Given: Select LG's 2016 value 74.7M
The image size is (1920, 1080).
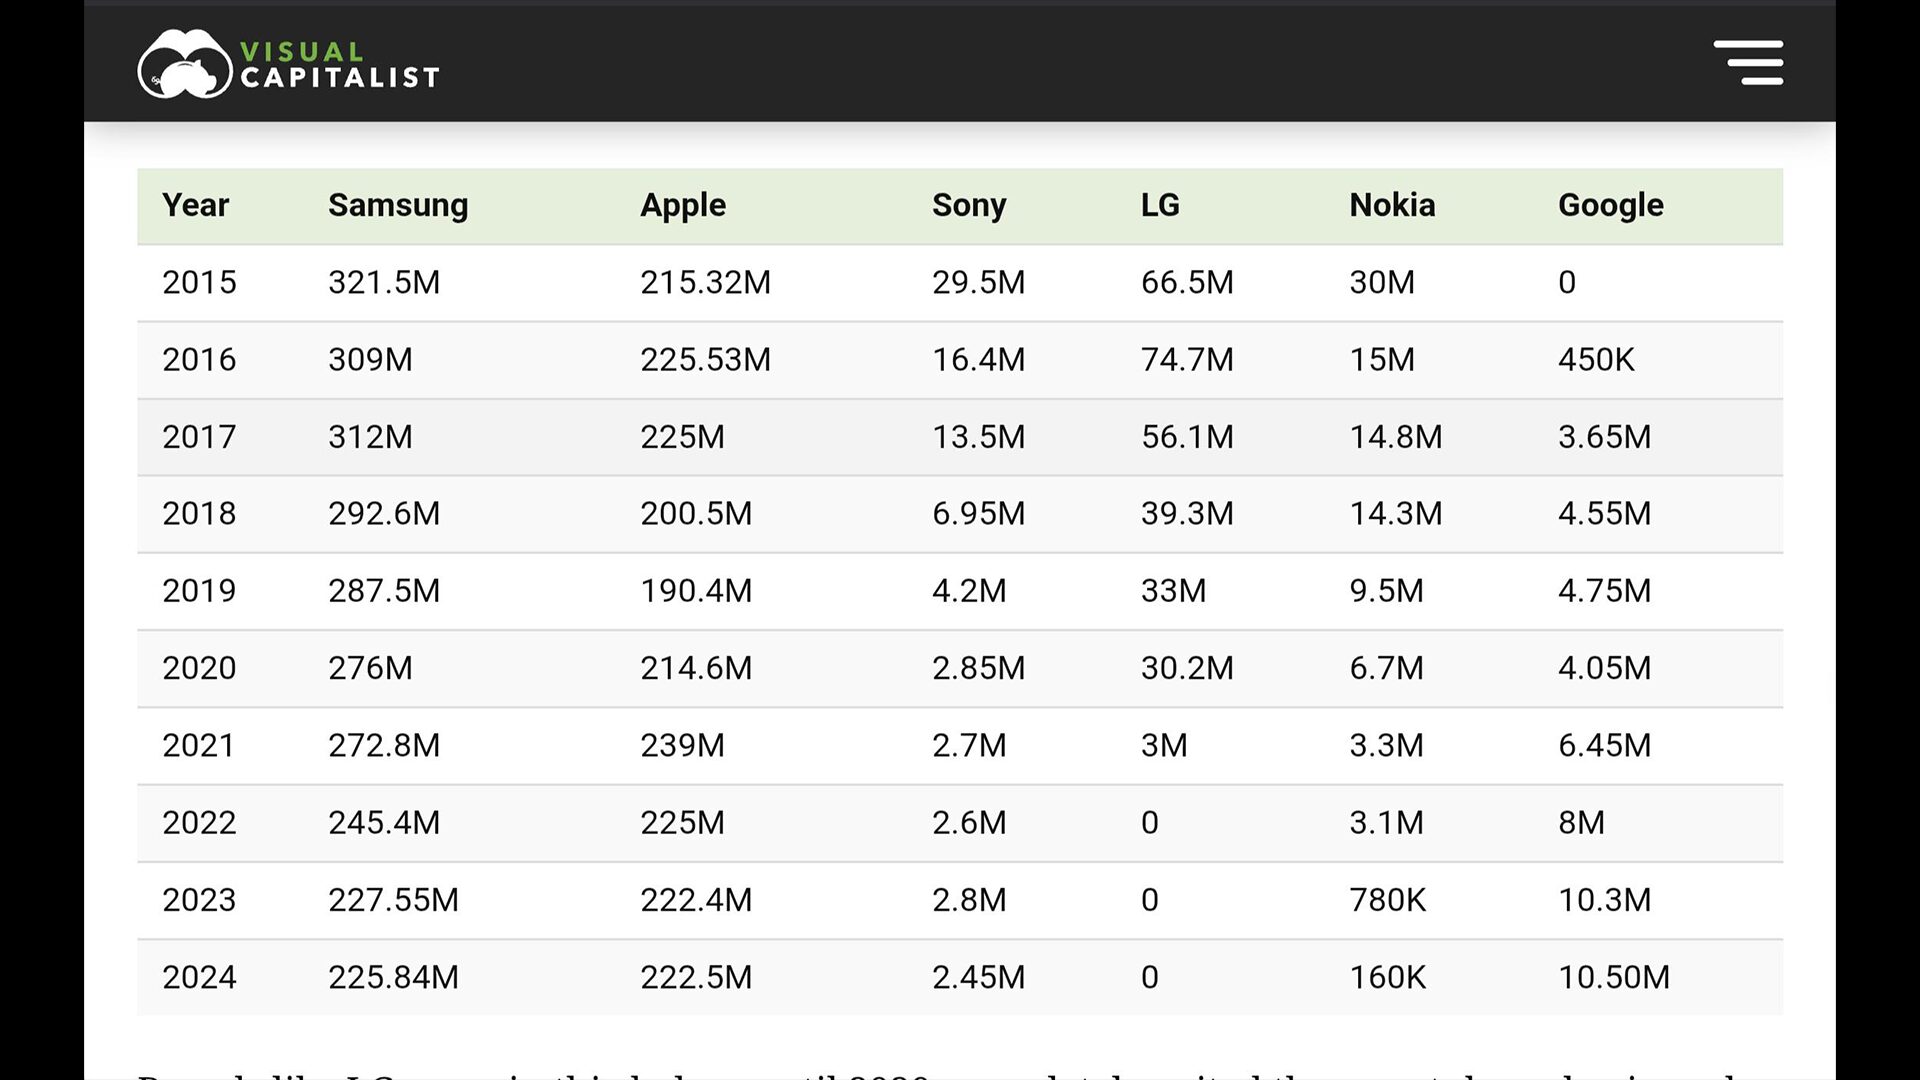Looking at the screenshot, I should coord(1187,359).
